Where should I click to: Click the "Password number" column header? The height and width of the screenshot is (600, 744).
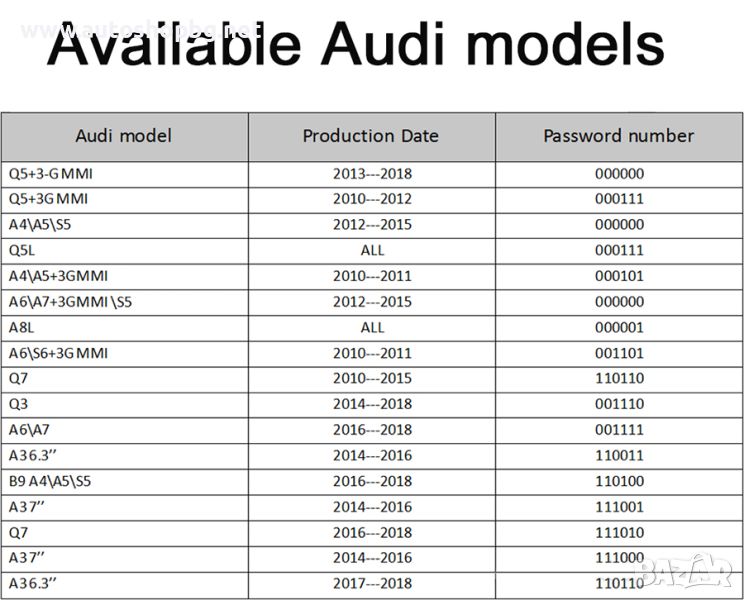tap(619, 136)
